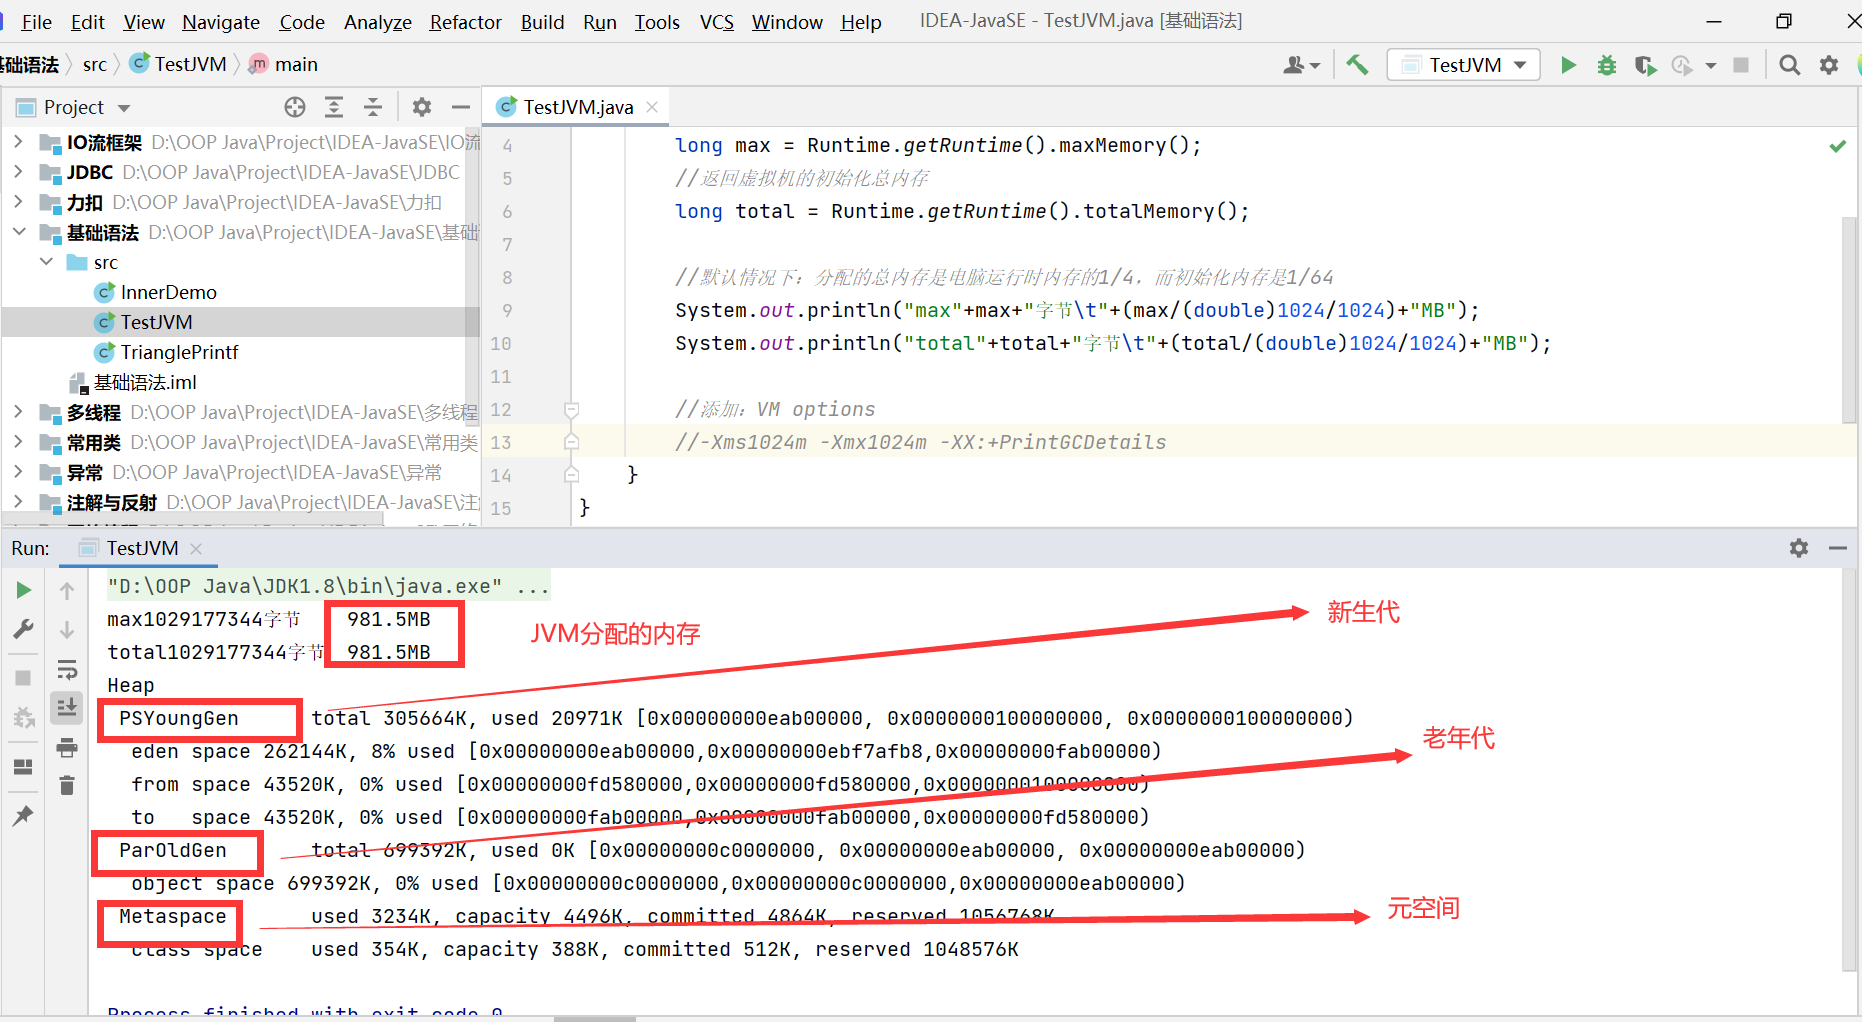
Task: Select InnerDemo class in project tree
Action: (168, 292)
